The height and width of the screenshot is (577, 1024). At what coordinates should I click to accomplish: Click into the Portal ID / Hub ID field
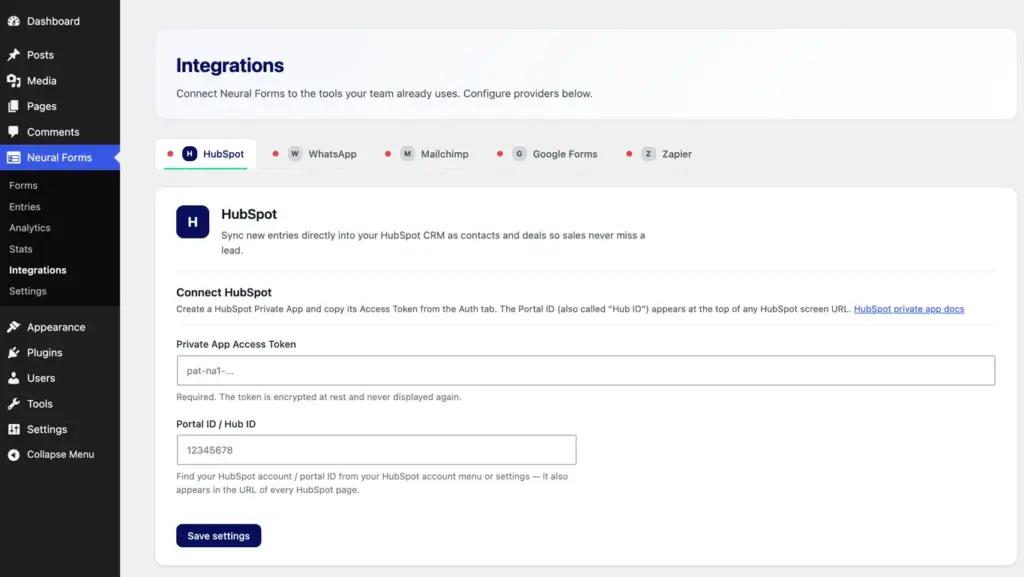(376, 450)
